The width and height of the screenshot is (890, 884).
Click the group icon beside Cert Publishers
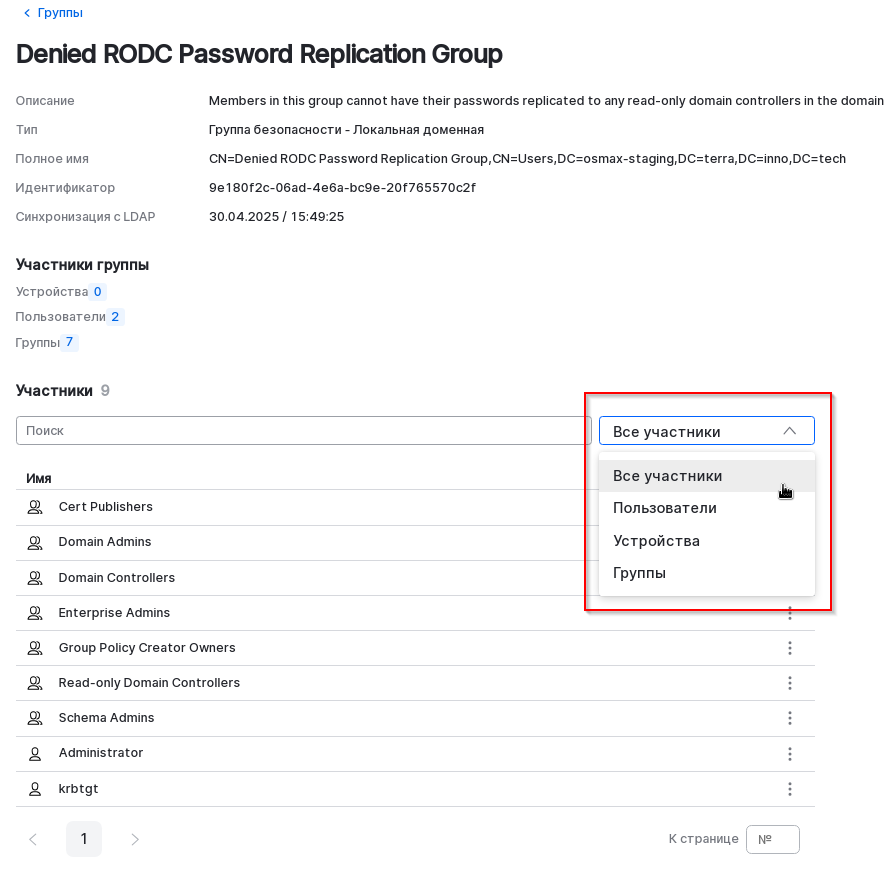tap(35, 507)
